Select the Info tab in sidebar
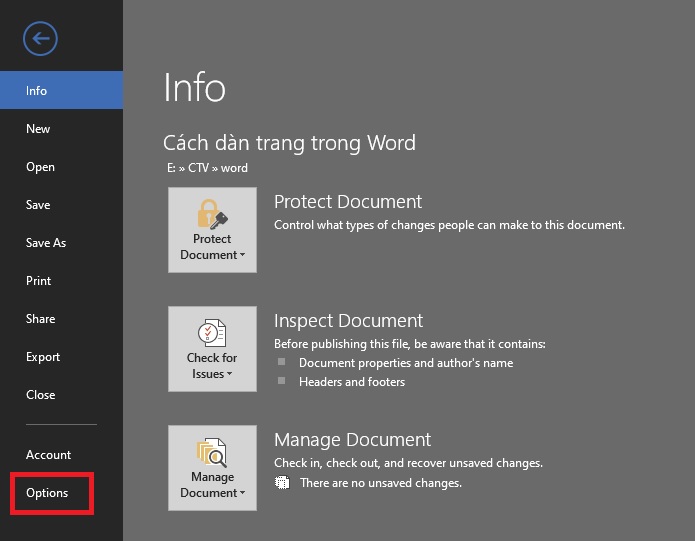This screenshot has height=541, width=695. tap(37, 91)
